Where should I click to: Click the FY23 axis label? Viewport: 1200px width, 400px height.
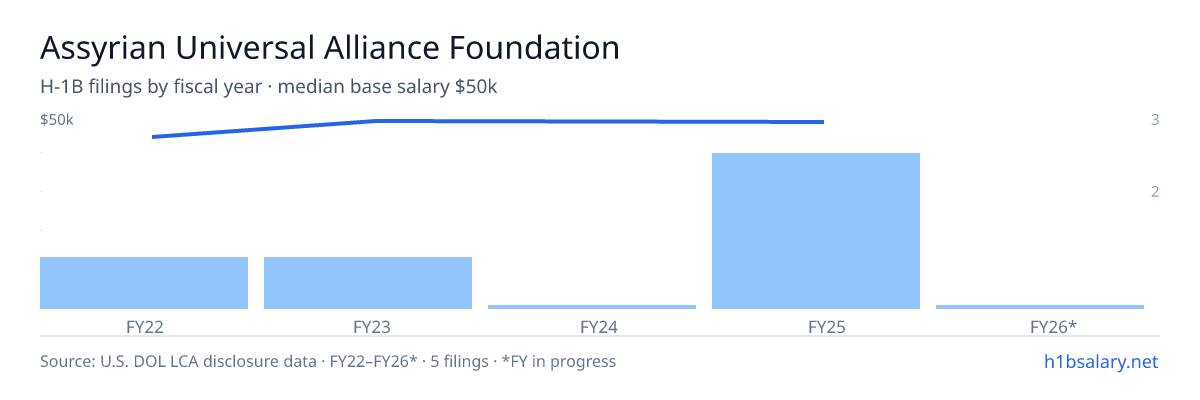point(368,326)
